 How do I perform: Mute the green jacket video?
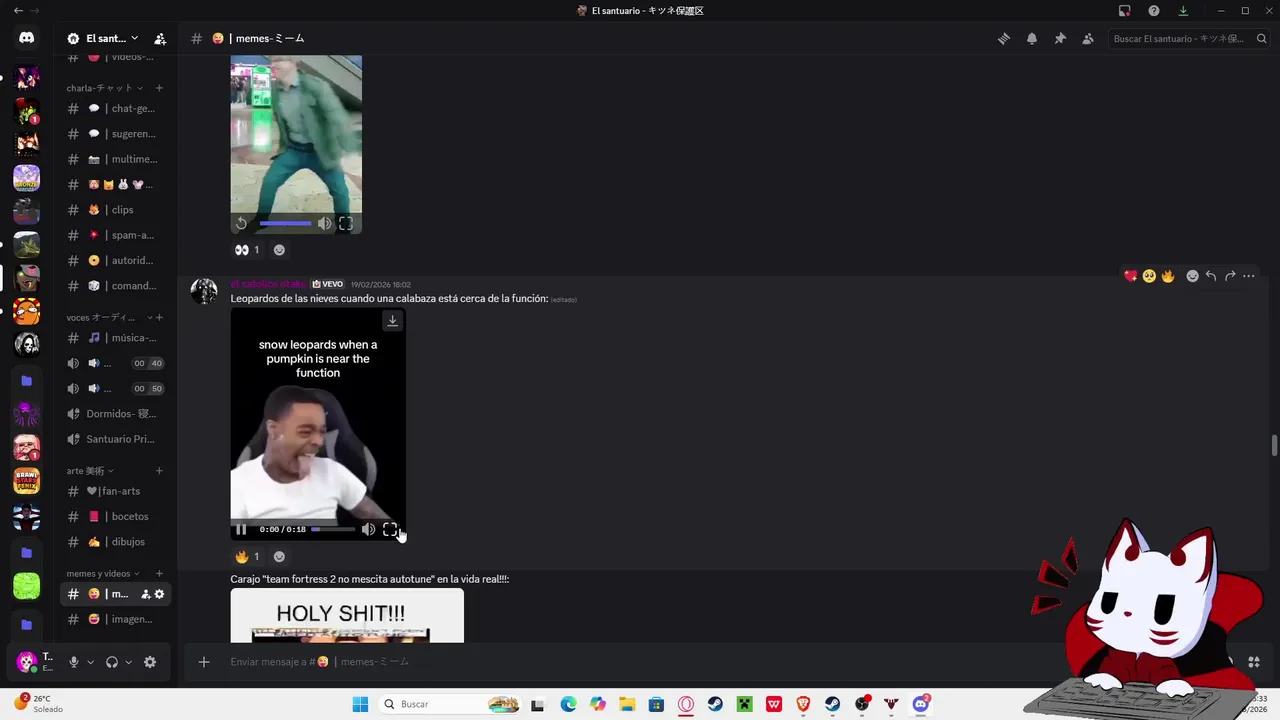[324, 224]
